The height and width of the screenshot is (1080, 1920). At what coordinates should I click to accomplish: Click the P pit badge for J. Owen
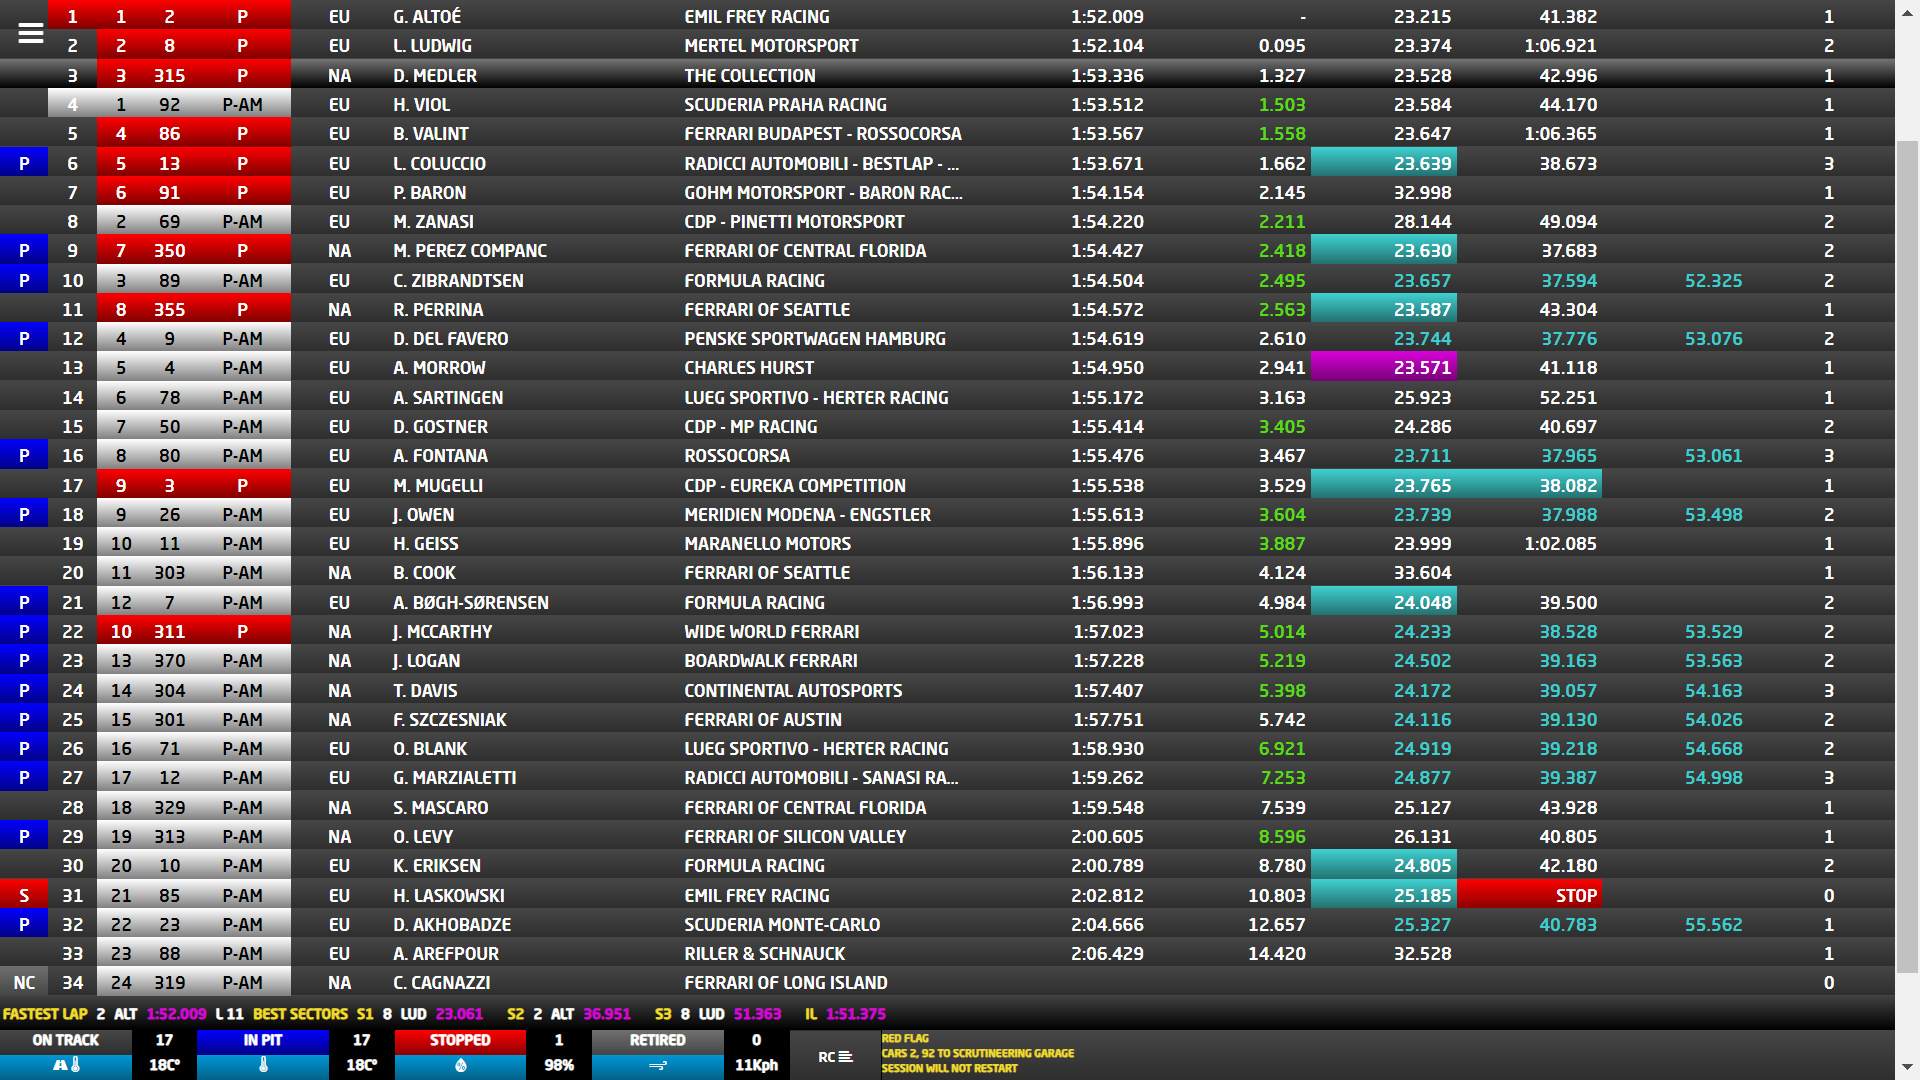coord(24,514)
